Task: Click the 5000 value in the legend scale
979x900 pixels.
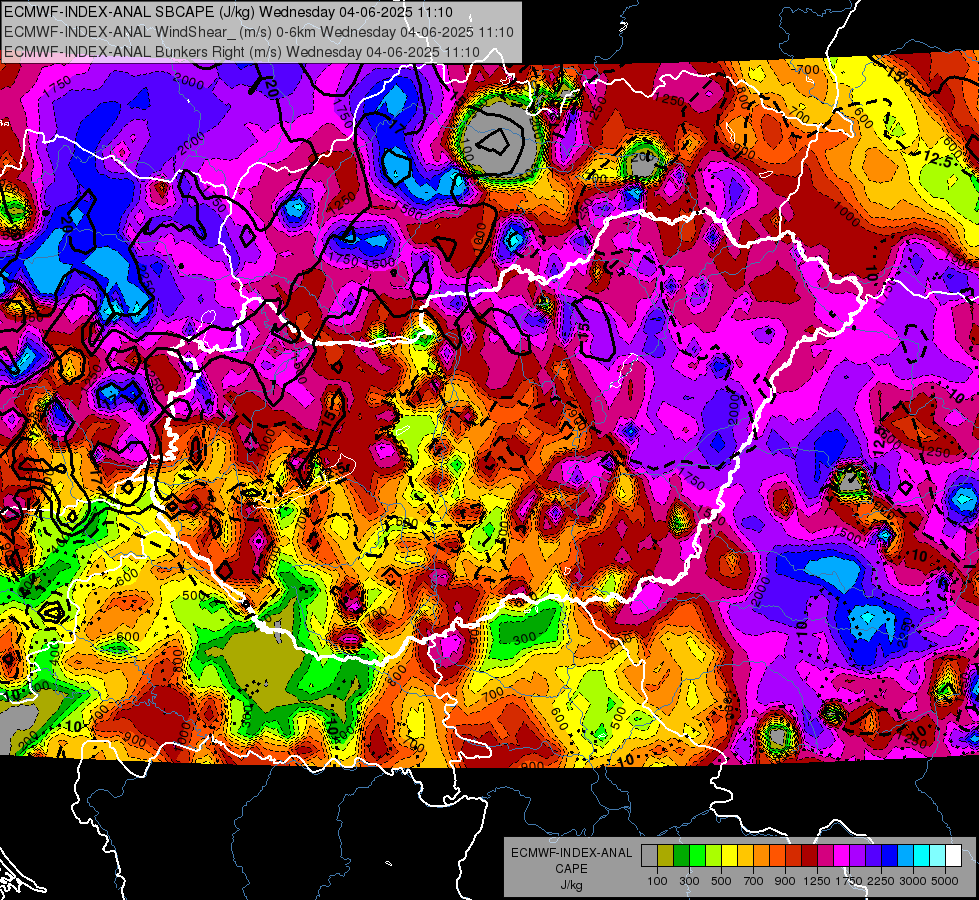Action: [945, 881]
